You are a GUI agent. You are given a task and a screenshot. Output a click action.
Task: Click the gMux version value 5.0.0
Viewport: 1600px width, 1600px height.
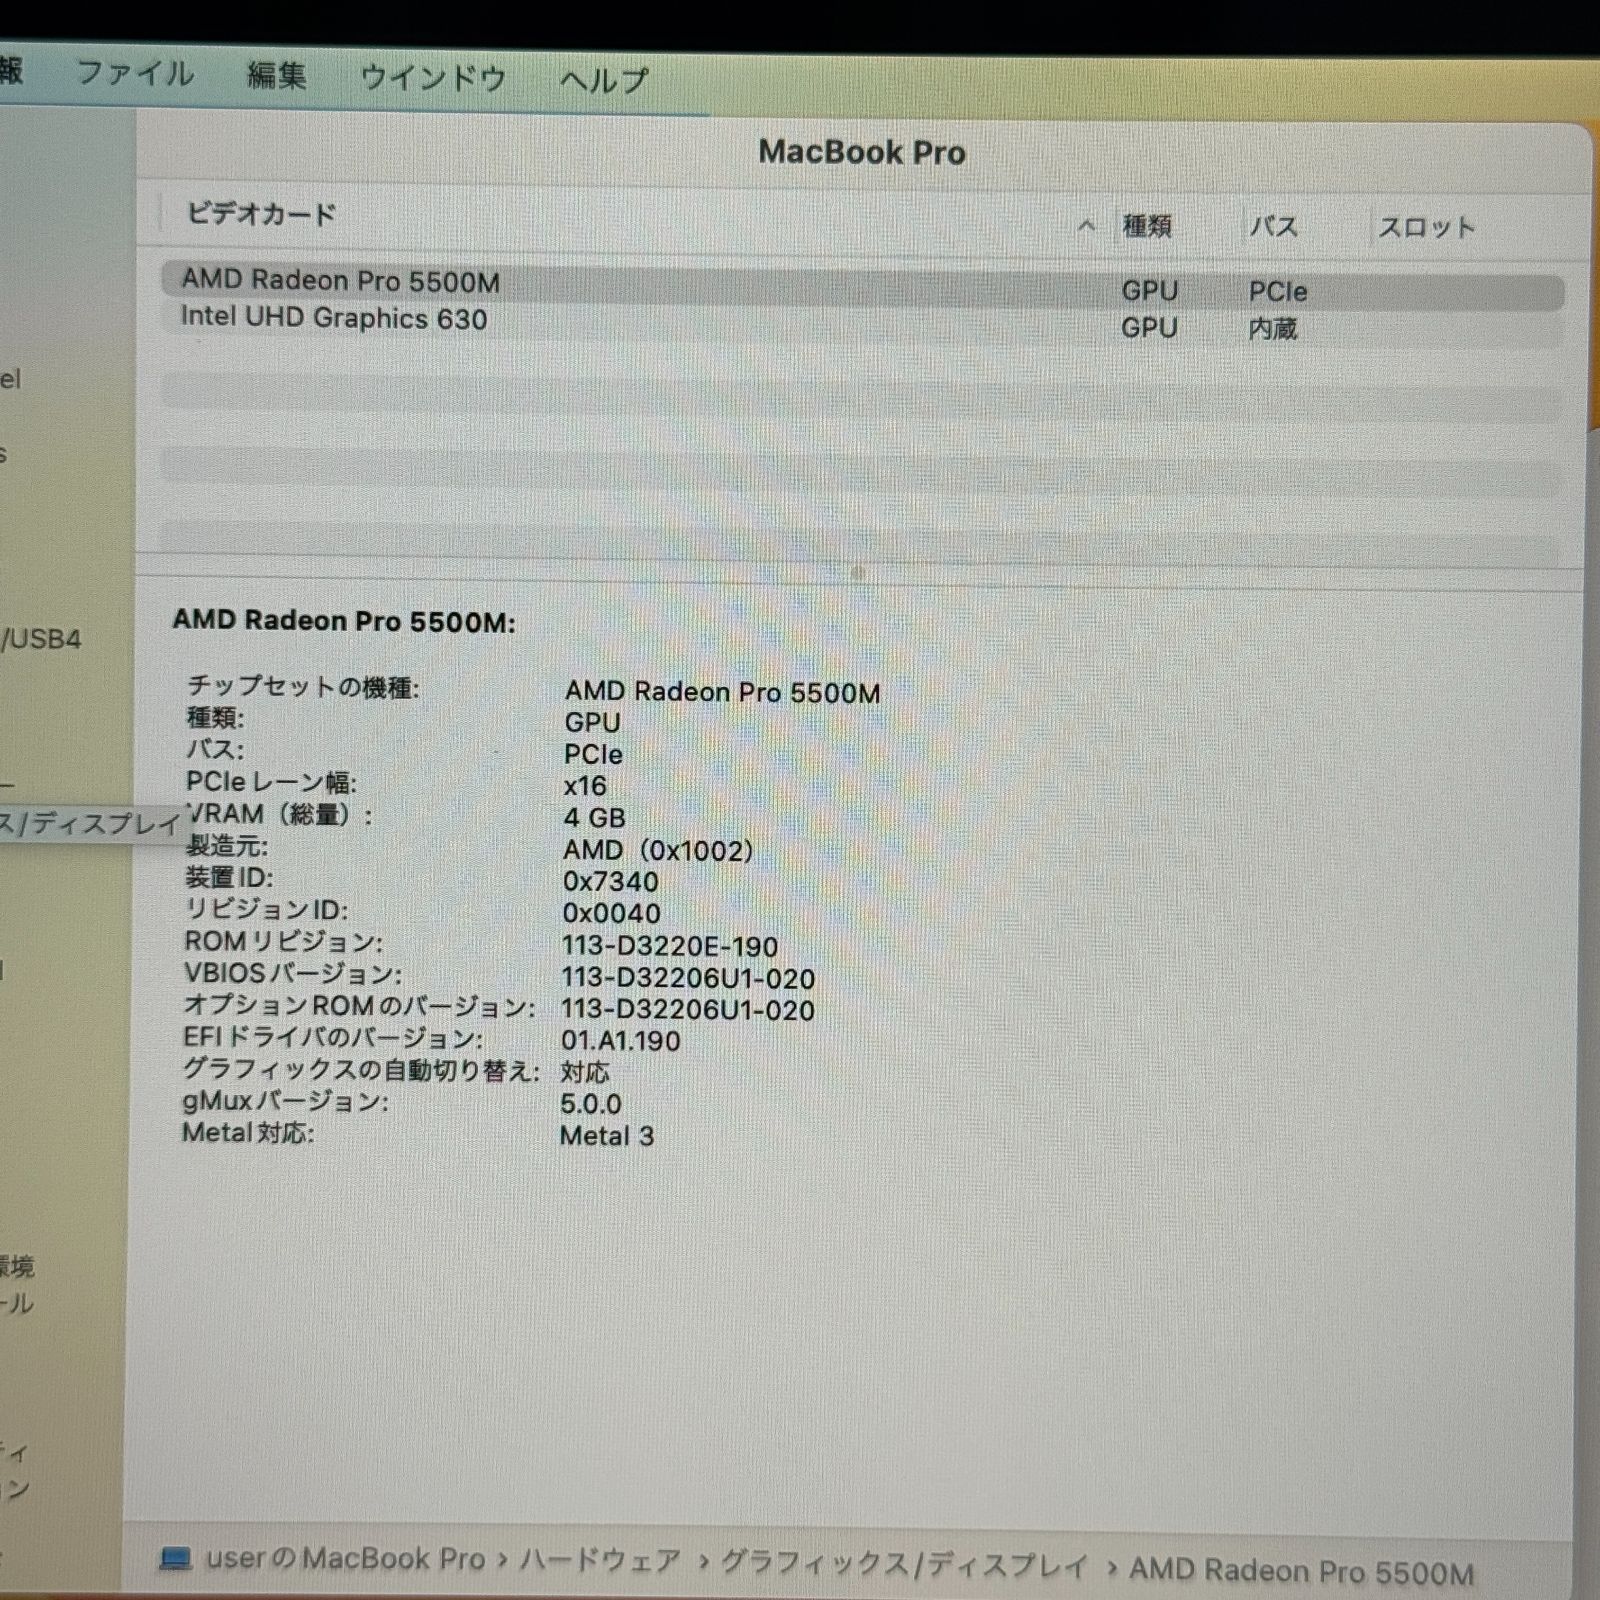point(591,1104)
